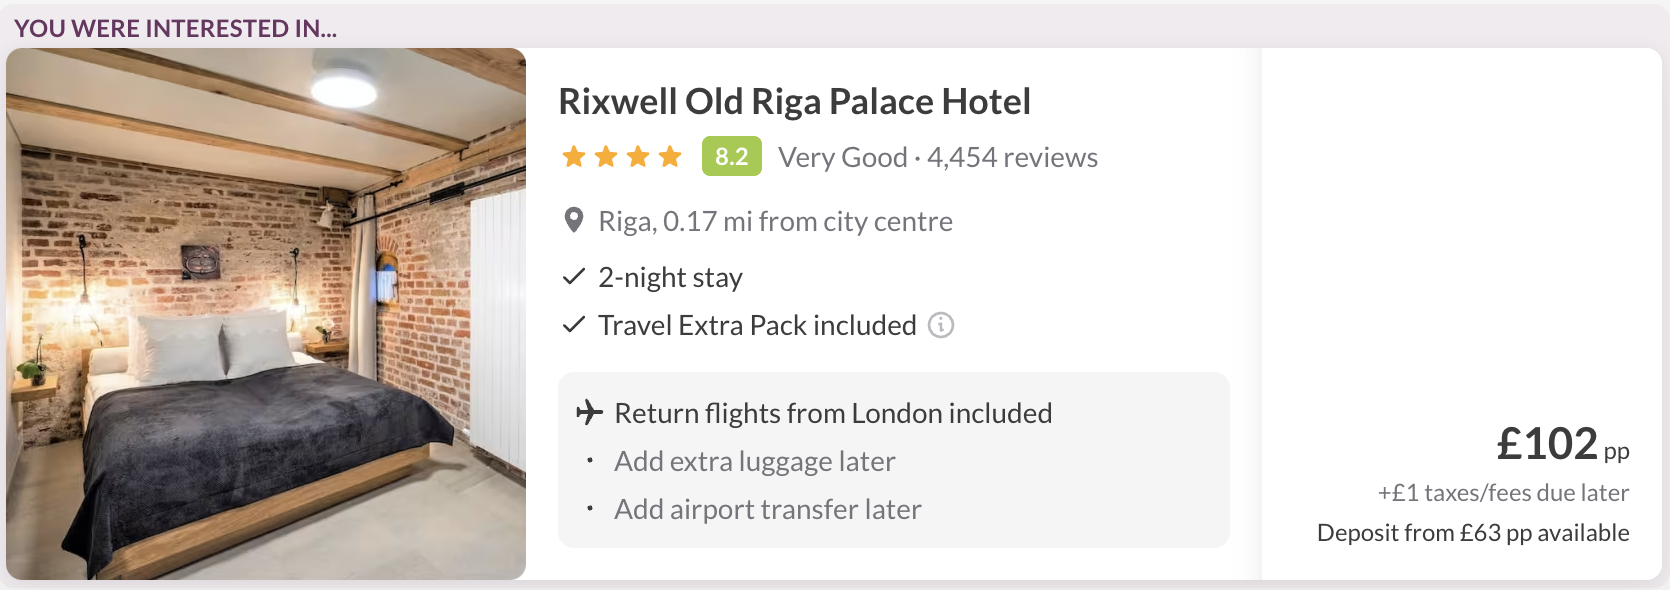Click the Travel Extra Pack included text
This screenshot has width=1670, height=590.
click(757, 326)
